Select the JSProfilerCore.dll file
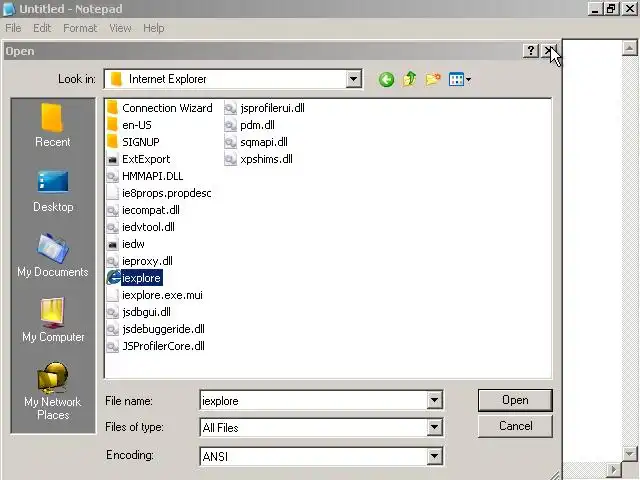This screenshot has width=640, height=480. pyautogui.click(x=156, y=346)
